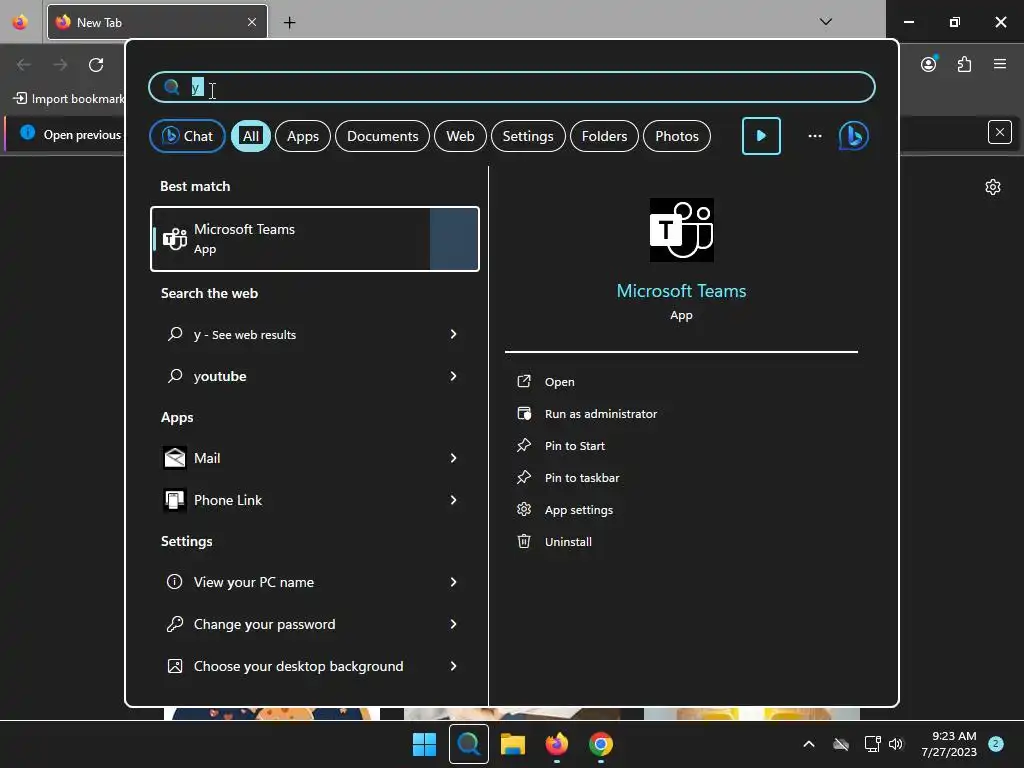Click the App settings gear icon
This screenshot has height=768, width=1024.
tap(524, 509)
